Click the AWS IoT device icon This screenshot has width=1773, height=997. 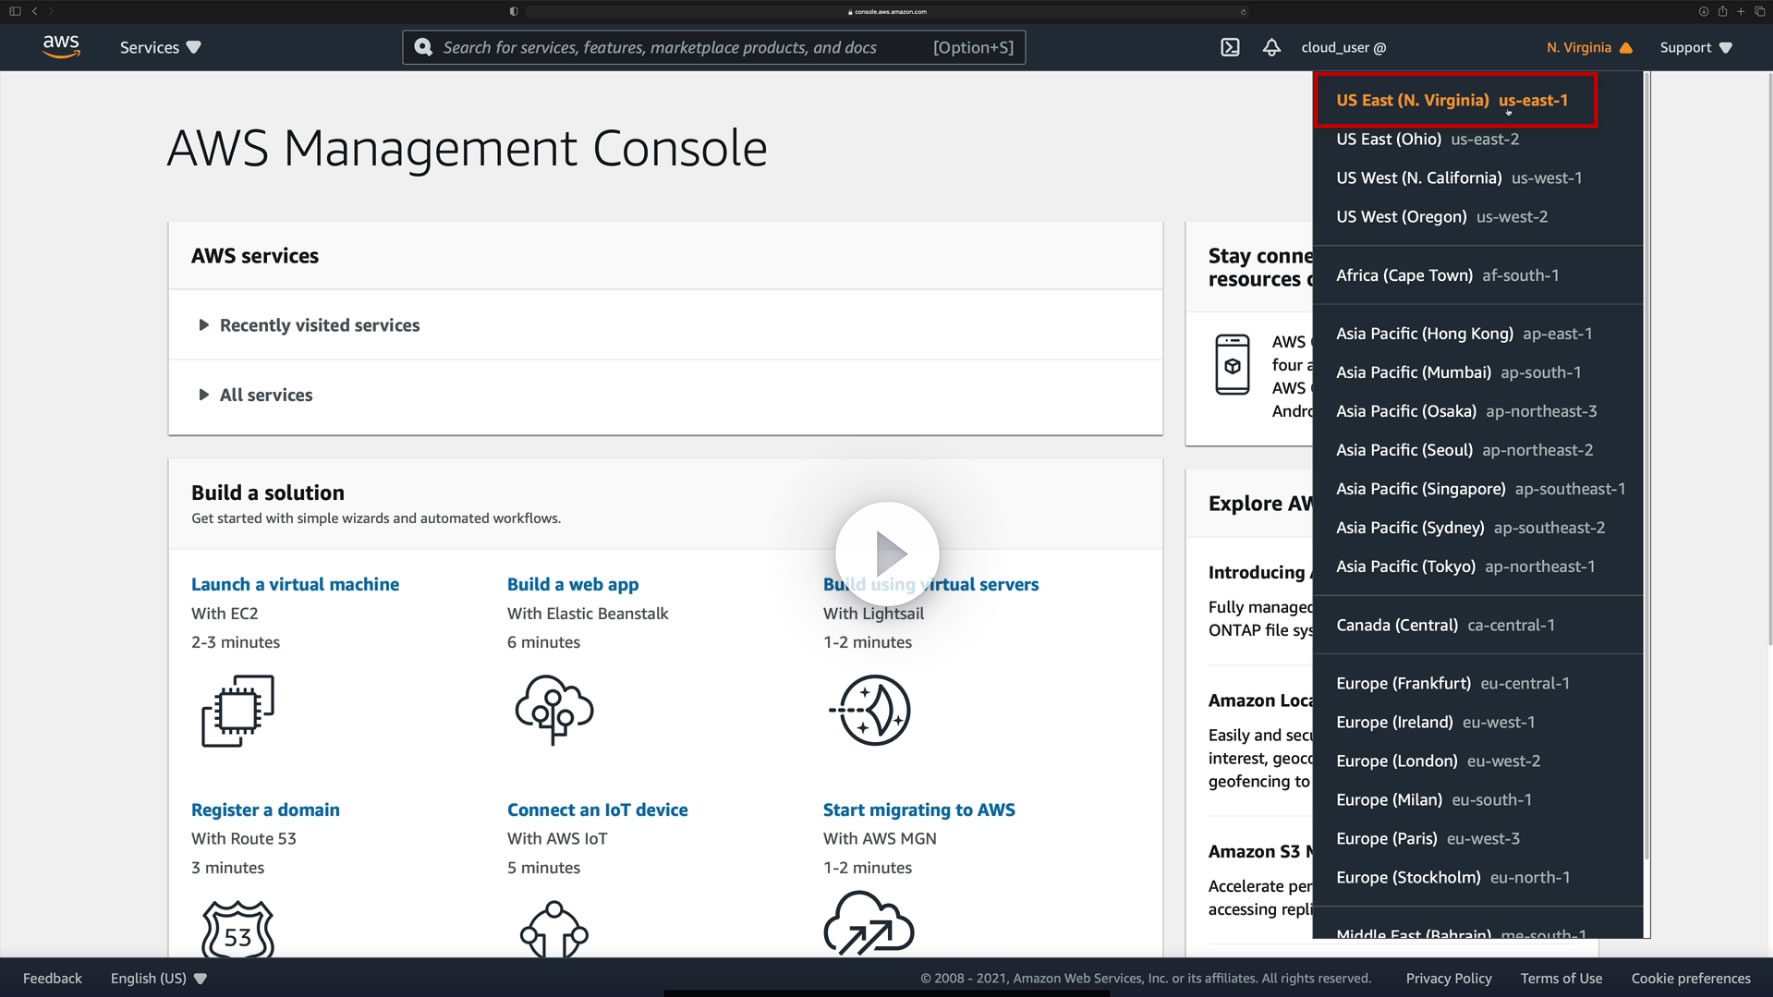pos(554,929)
